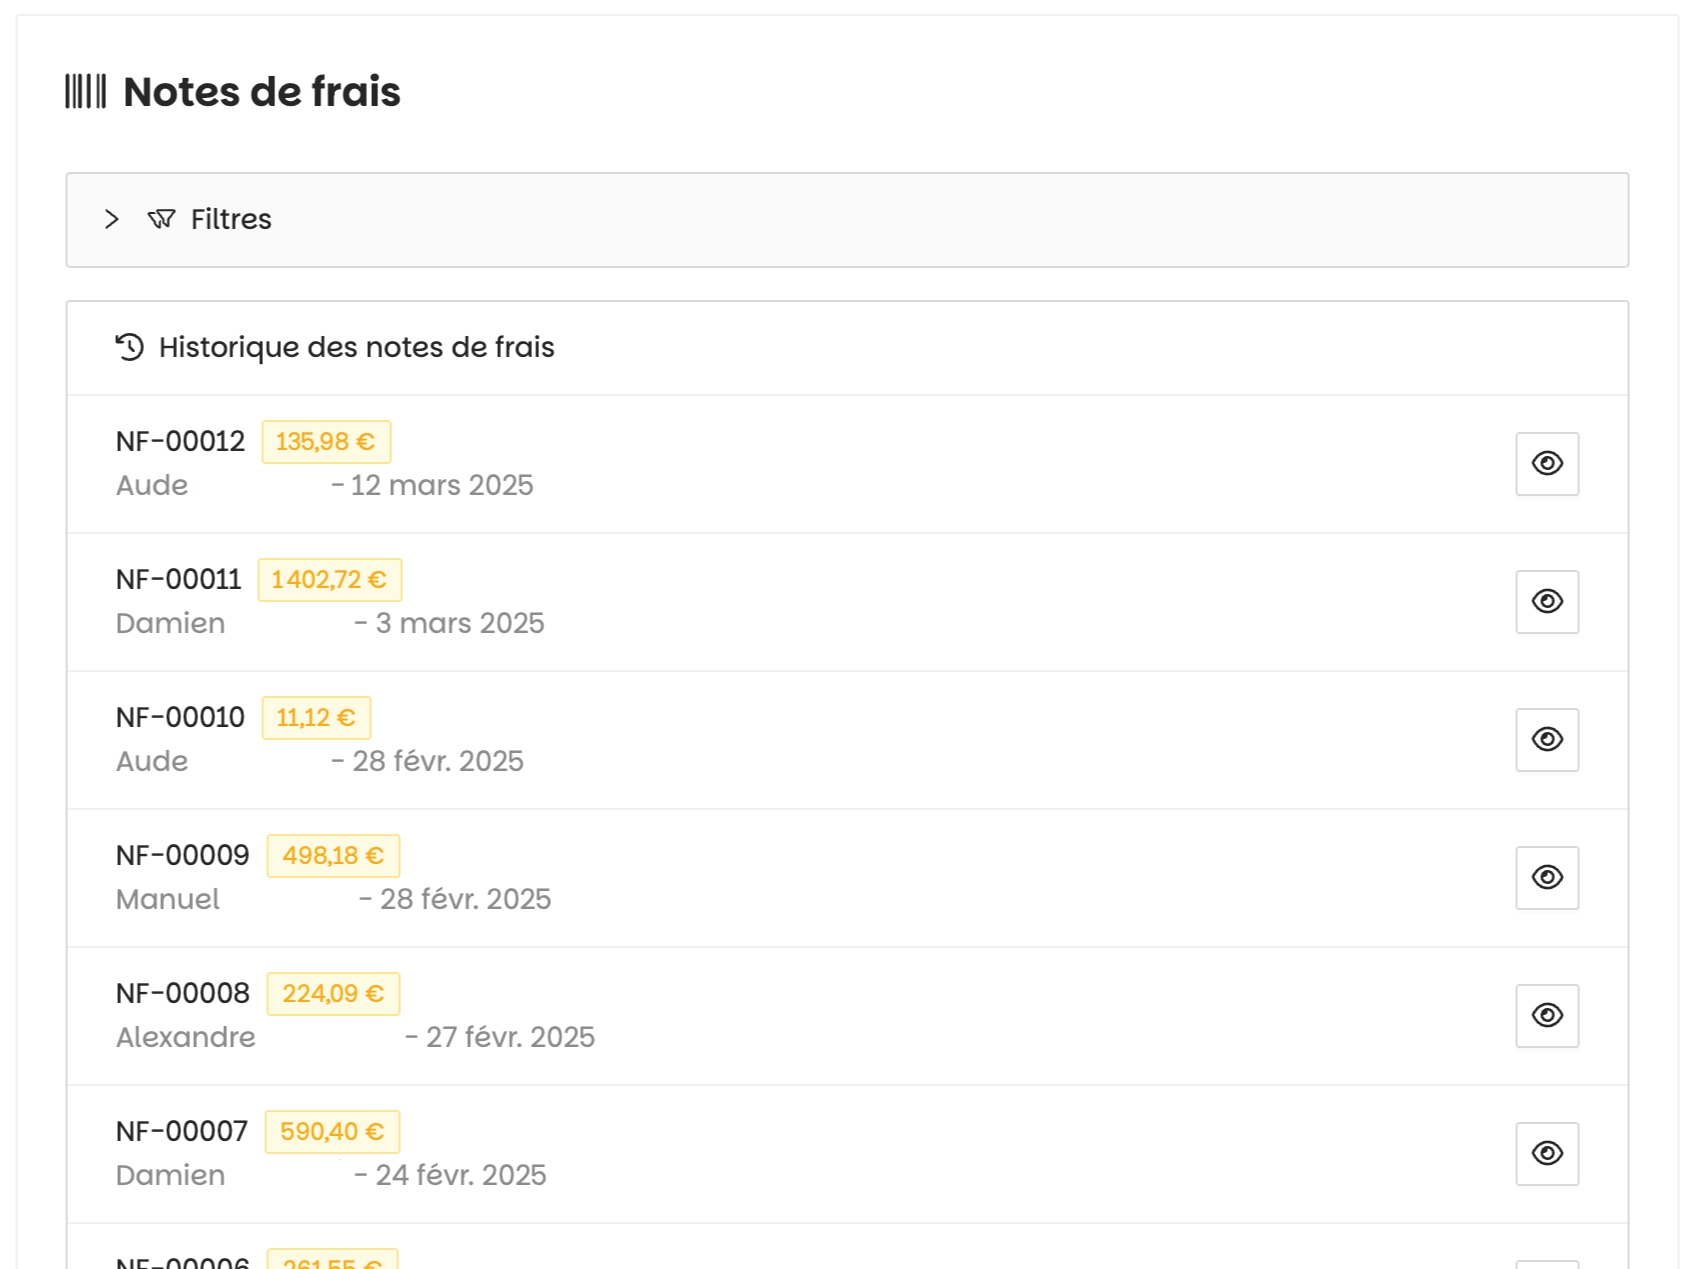The height and width of the screenshot is (1269, 1692).
Task: Click the Filtres funnel icon
Action: tap(161, 219)
